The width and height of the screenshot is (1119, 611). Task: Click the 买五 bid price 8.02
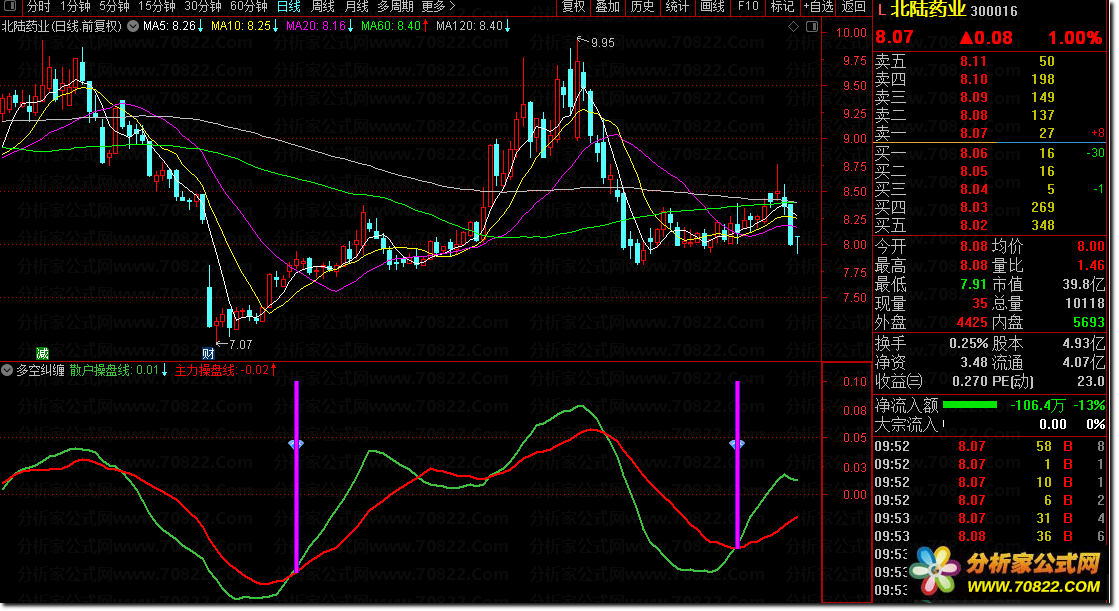pos(973,225)
